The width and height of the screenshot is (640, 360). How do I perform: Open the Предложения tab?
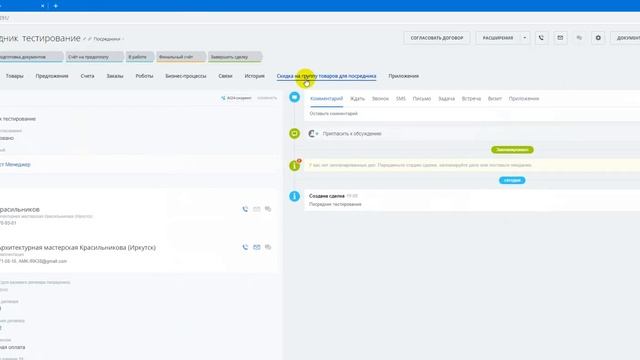52,76
